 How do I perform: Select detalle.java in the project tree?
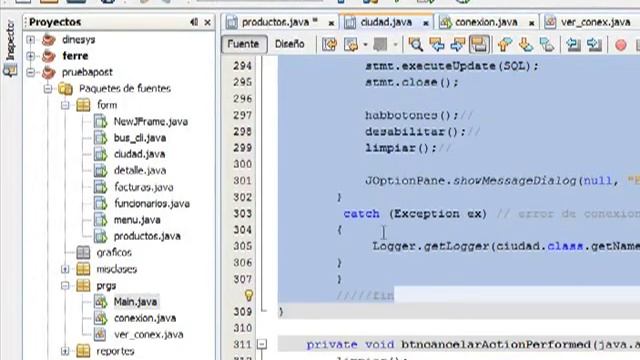[x=140, y=171]
